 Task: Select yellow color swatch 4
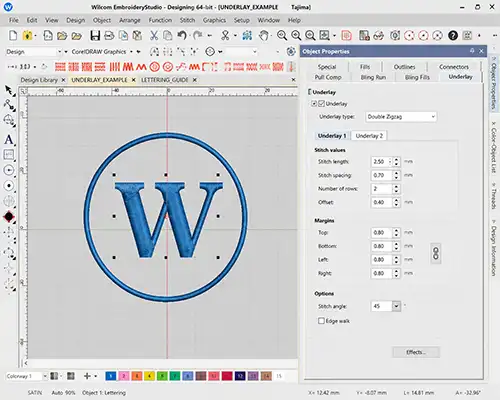[149, 376]
